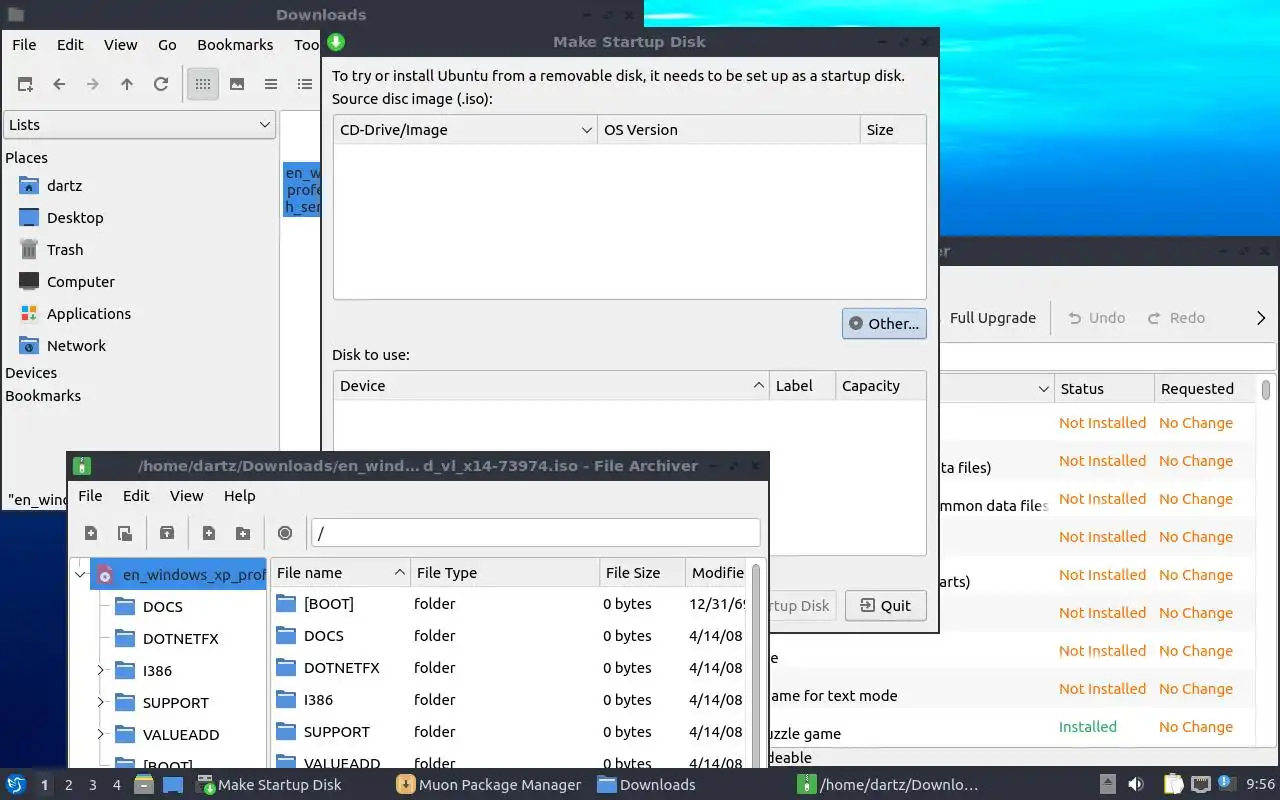Viewport: 1280px width, 800px height.
Task: Switch to virtual desktop 2
Action: point(68,785)
